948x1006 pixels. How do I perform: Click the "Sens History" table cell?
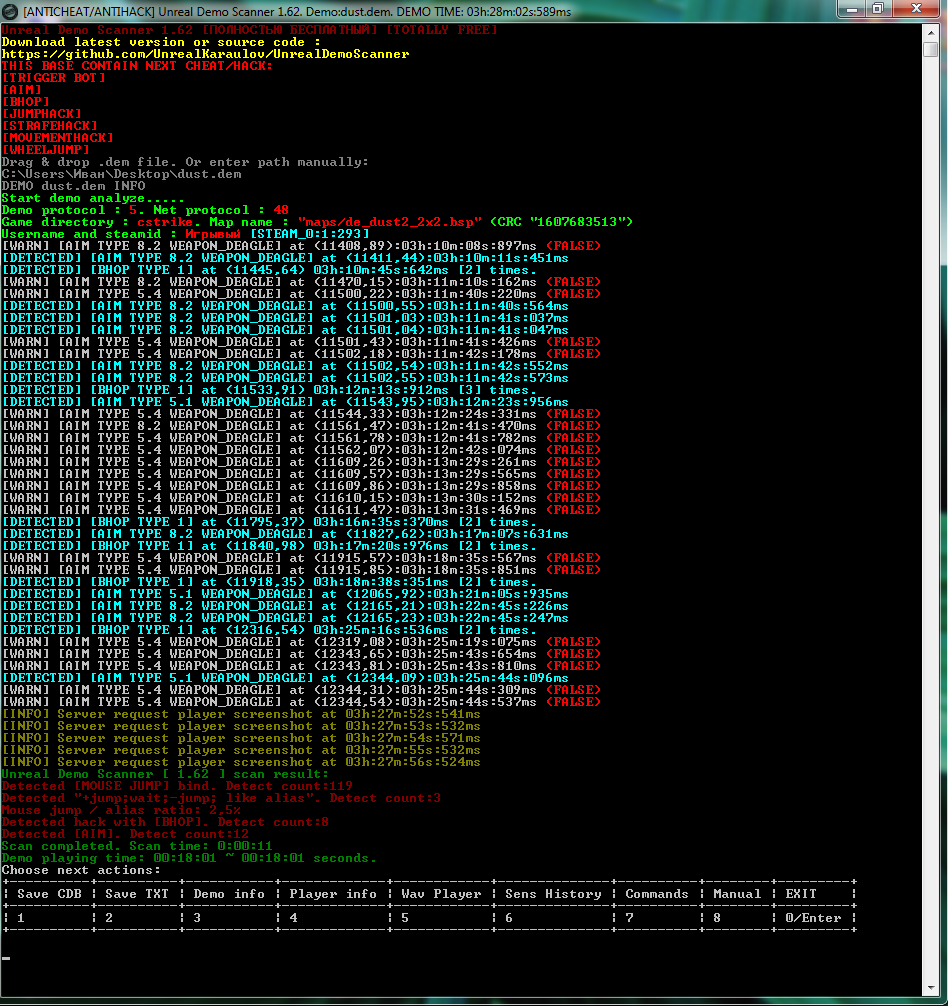click(554, 894)
